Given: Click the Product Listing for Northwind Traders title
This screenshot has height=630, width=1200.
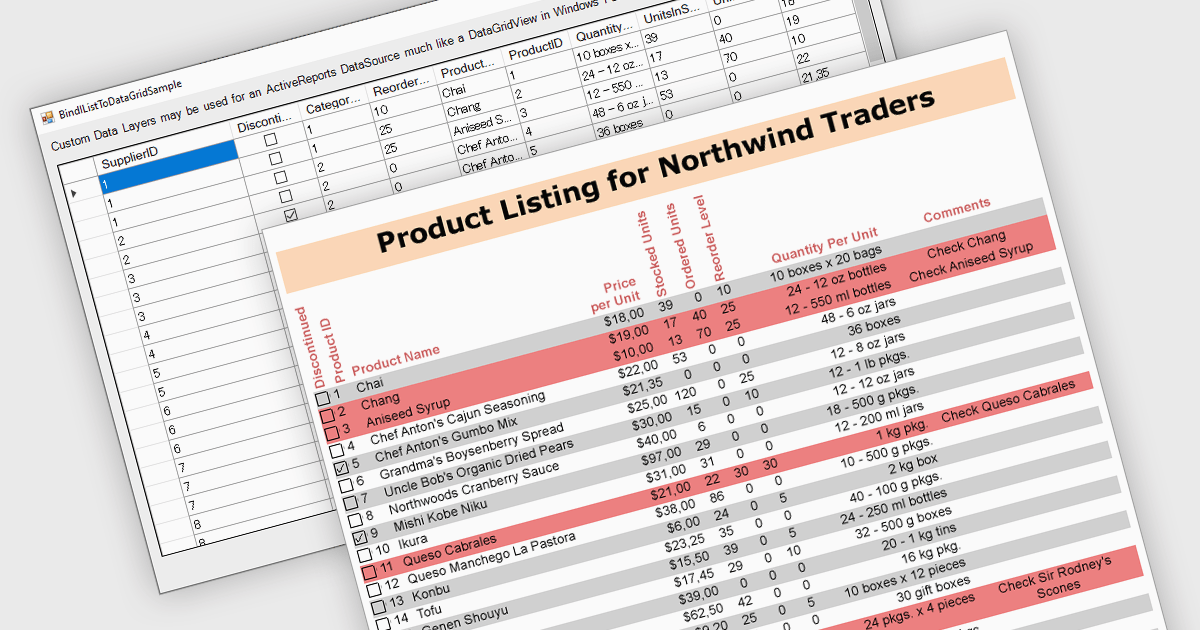Looking at the screenshot, I should tap(655, 172).
